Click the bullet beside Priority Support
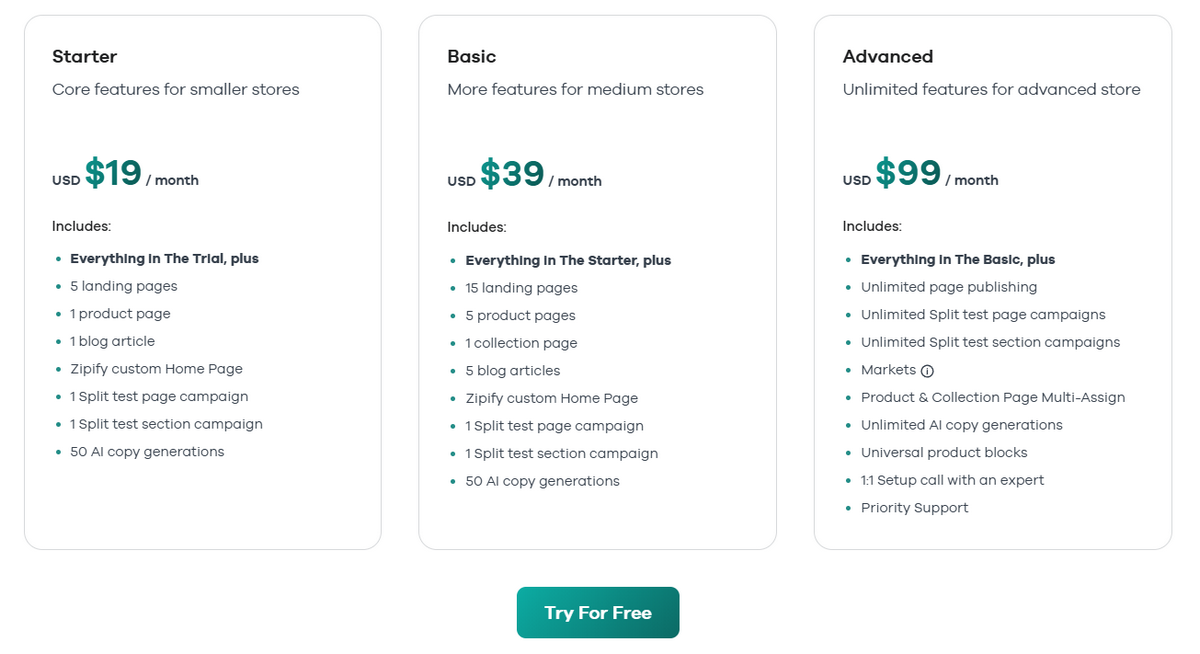This screenshot has height=654, width=1200. click(x=848, y=508)
